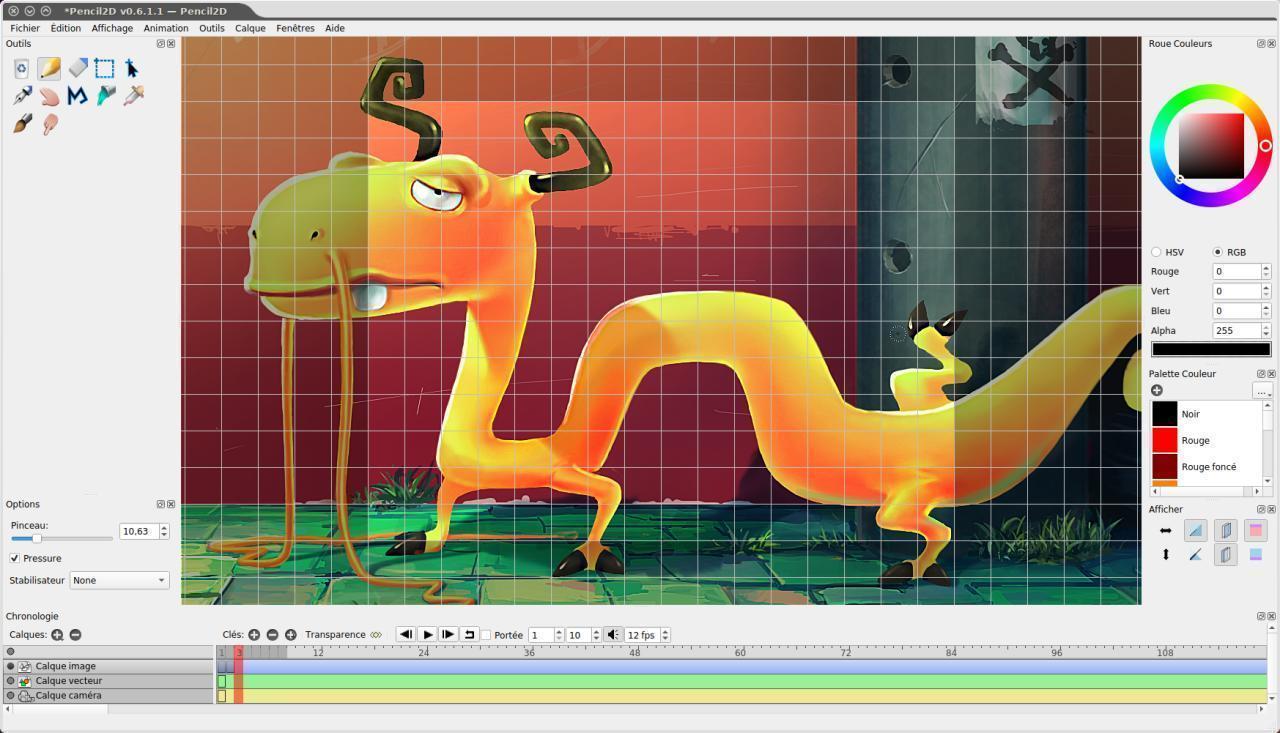Float the Roue Couleurs panel
This screenshot has height=733, width=1280.
coord(1261,44)
